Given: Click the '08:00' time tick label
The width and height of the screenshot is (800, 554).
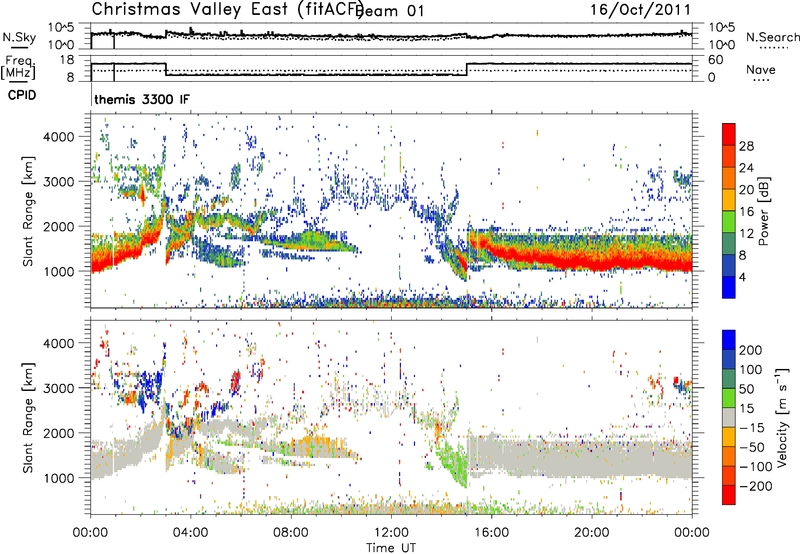Looking at the screenshot, I should tap(291, 533).
